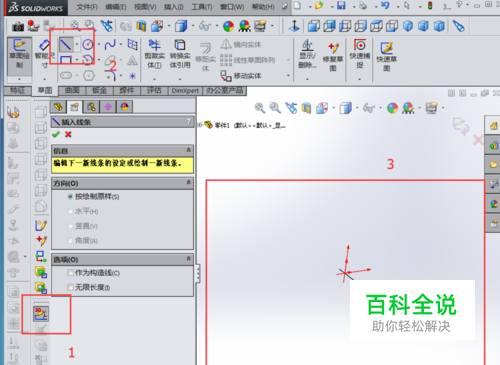Image resolution: width=500 pixels, height=365 pixels.
Task: Collapse the Message (信息) section
Action: point(189,150)
